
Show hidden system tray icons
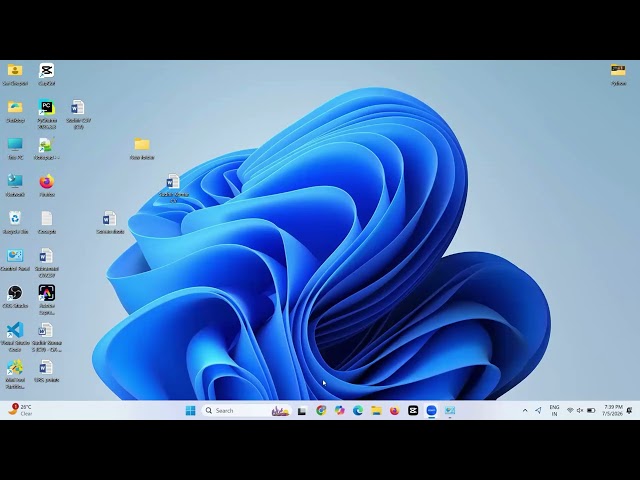(525, 411)
